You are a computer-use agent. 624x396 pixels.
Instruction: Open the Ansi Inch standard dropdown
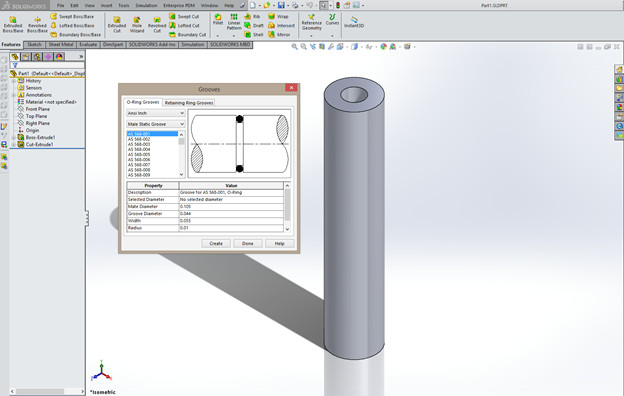(156, 113)
